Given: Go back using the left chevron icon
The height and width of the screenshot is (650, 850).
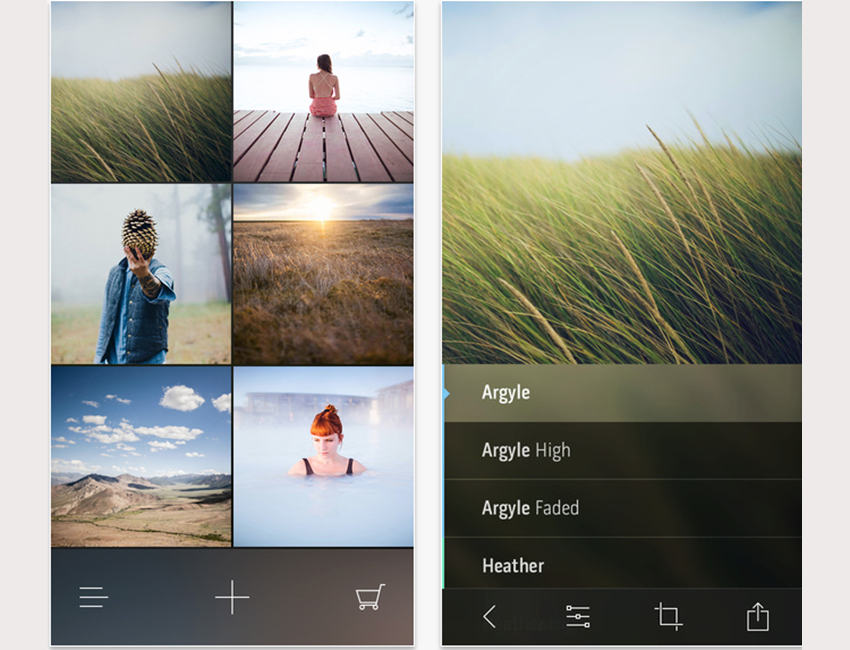Looking at the screenshot, I should [490, 616].
